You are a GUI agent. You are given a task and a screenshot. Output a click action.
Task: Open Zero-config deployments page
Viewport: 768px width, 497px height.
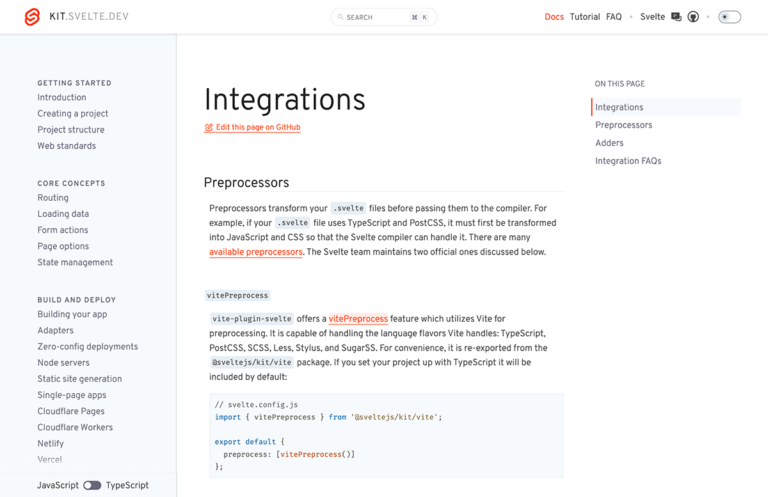pyautogui.click(x=88, y=347)
